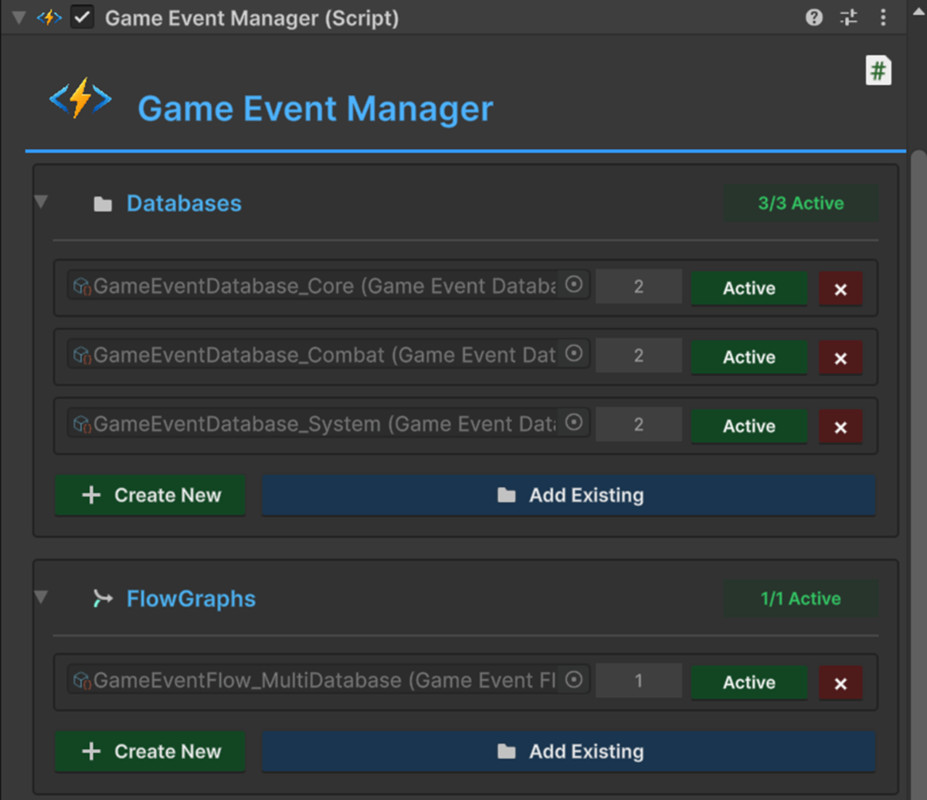Collapse the Databases section
The width and height of the screenshot is (927, 800).
click(x=41, y=201)
